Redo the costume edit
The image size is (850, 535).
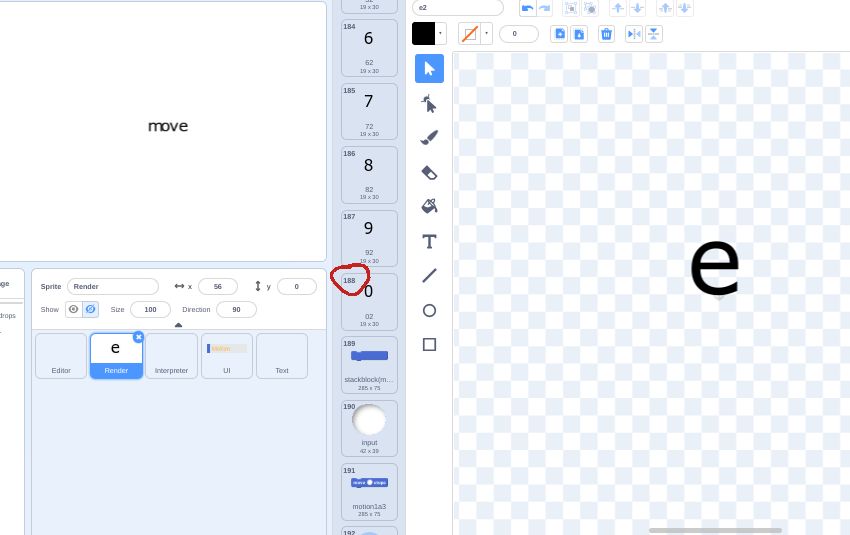pyautogui.click(x=544, y=8)
